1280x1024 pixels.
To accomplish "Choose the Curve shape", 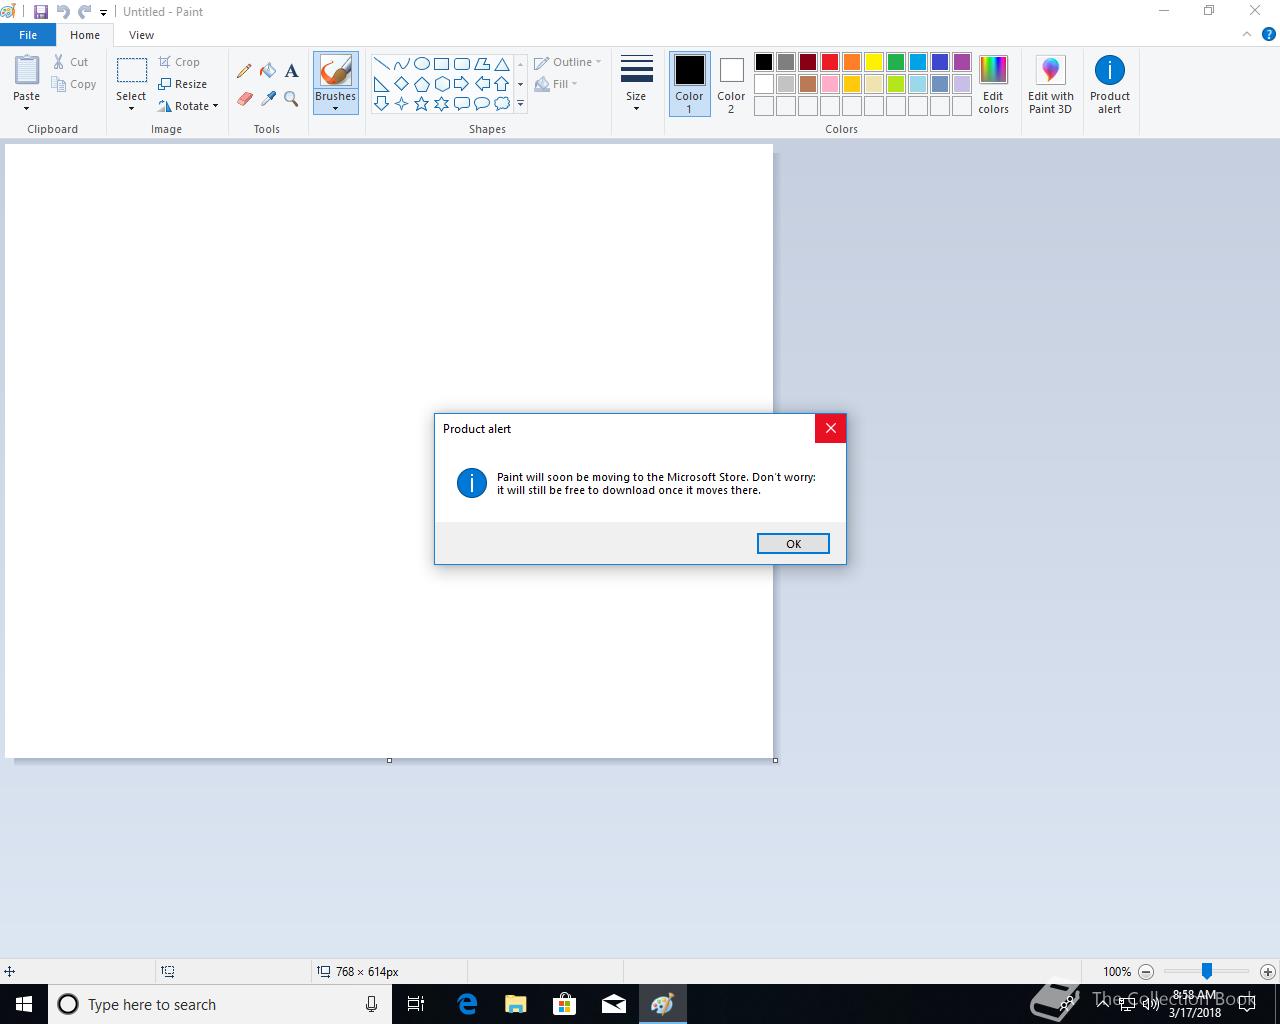I will tap(401, 64).
